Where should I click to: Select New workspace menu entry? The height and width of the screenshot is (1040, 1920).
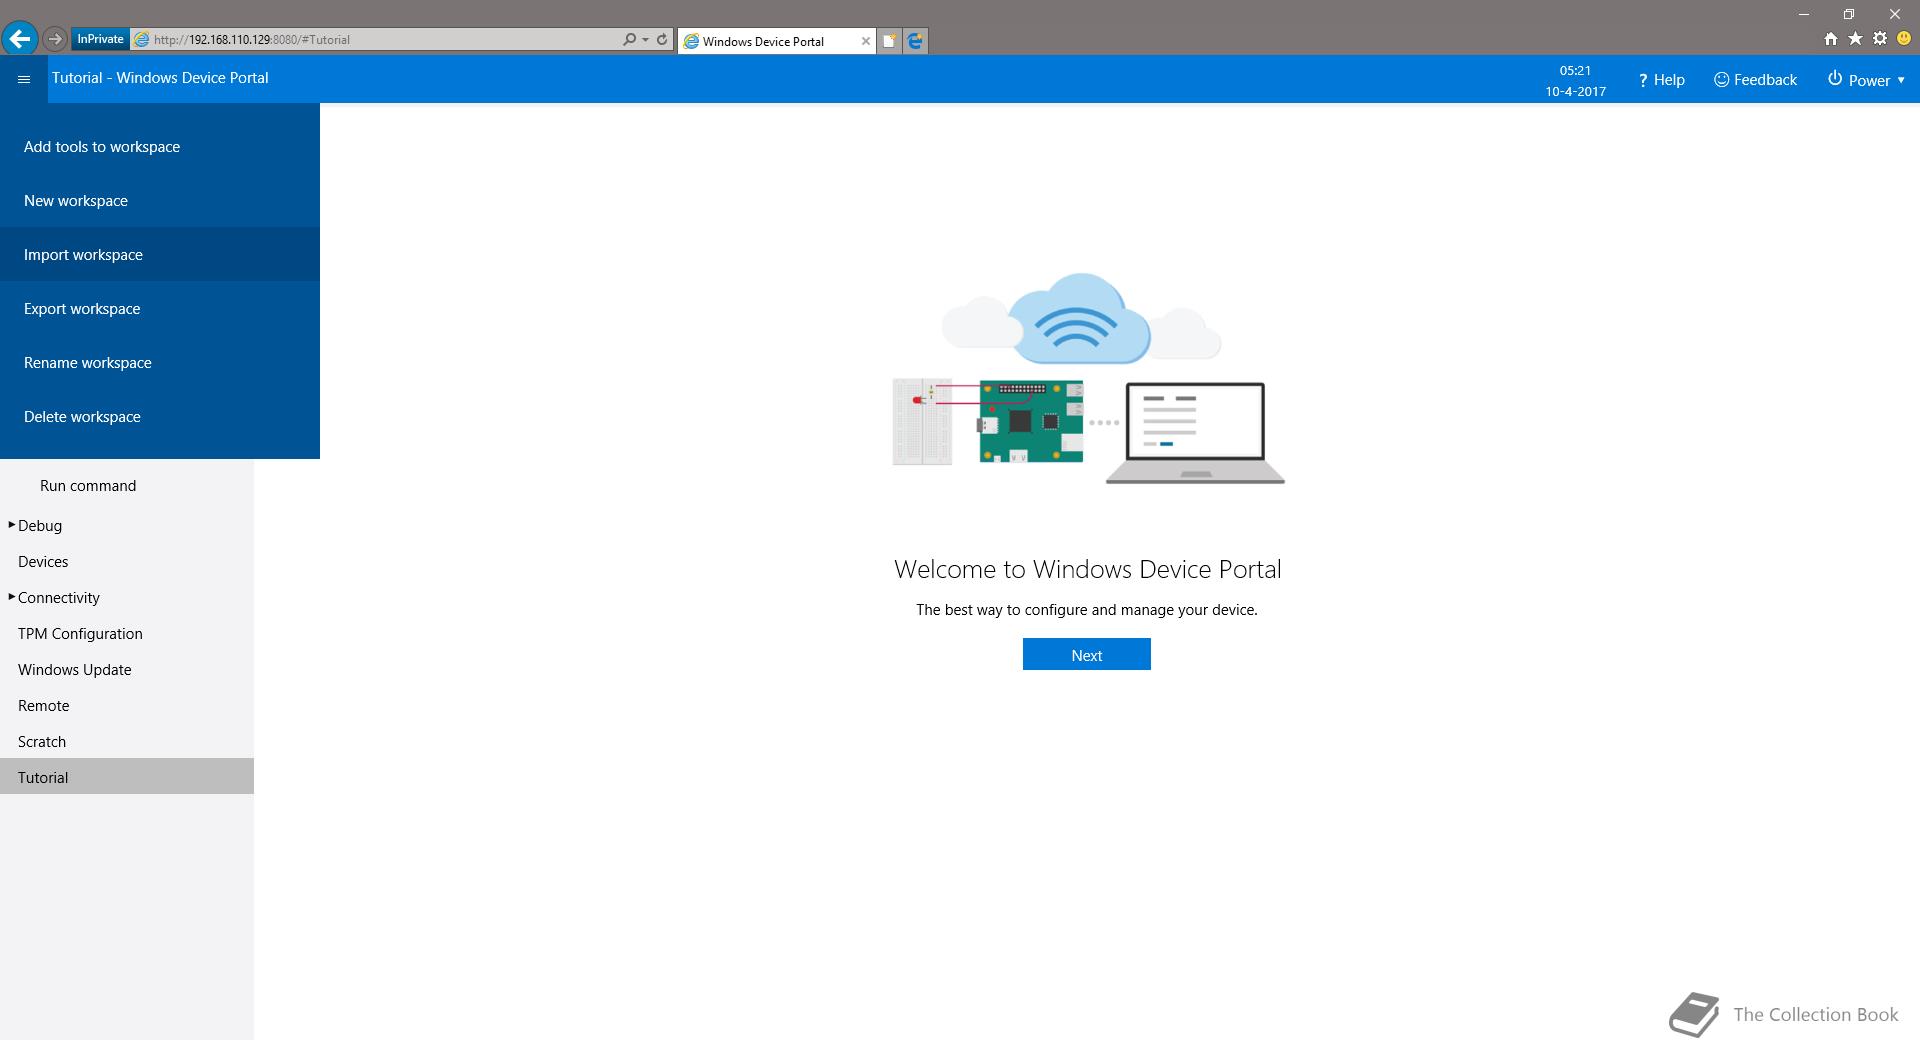(160, 201)
